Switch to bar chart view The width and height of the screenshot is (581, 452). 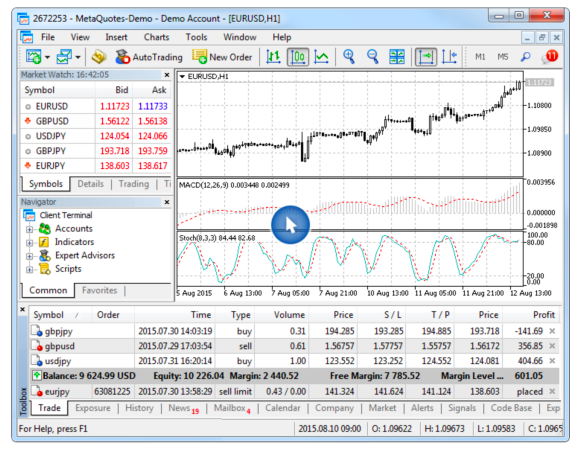(x=273, y=57)
